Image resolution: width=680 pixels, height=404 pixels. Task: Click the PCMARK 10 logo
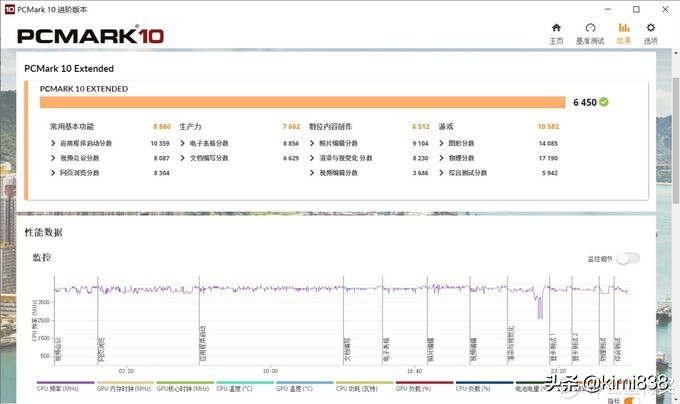pyautogui.click(x=90, y=35)
